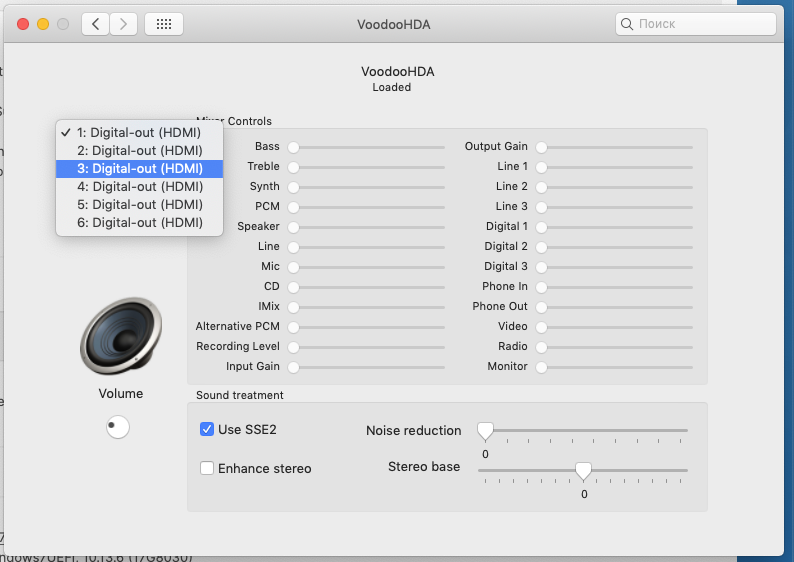Image resolution: width=794 pixels, height=562 pixels.
Task: Click the Digital 3 slider knob
Action: pyautogui.click(x=541, y=267)
